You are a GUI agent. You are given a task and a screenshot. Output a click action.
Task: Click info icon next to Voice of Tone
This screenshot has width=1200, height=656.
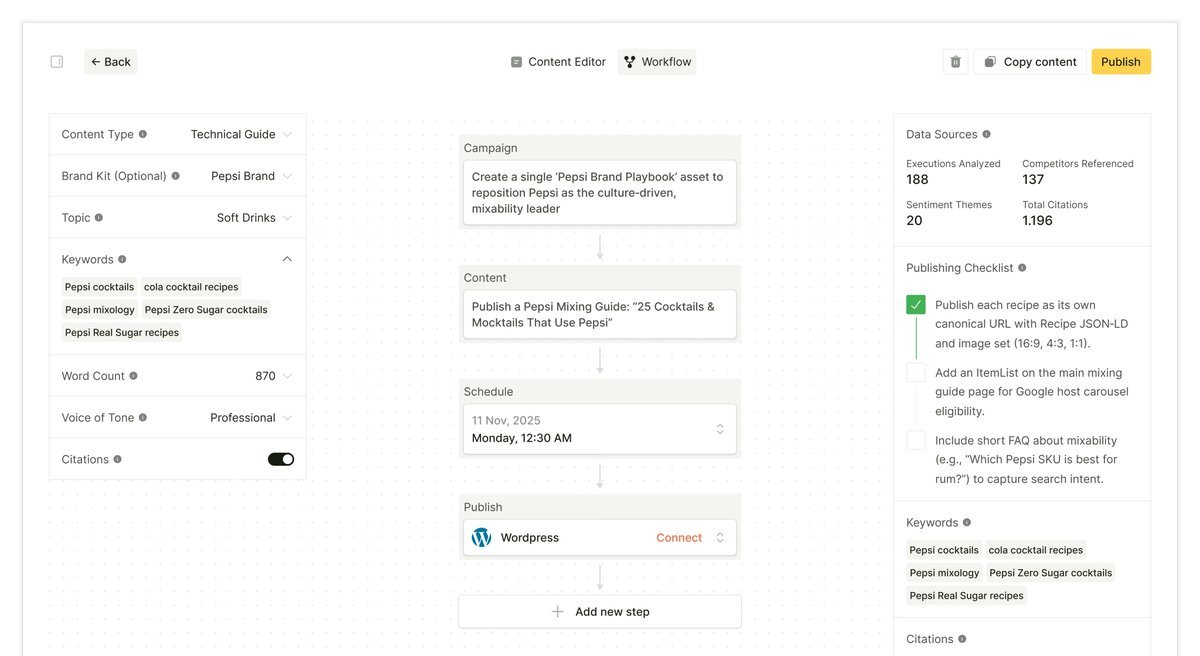point(143,418)
